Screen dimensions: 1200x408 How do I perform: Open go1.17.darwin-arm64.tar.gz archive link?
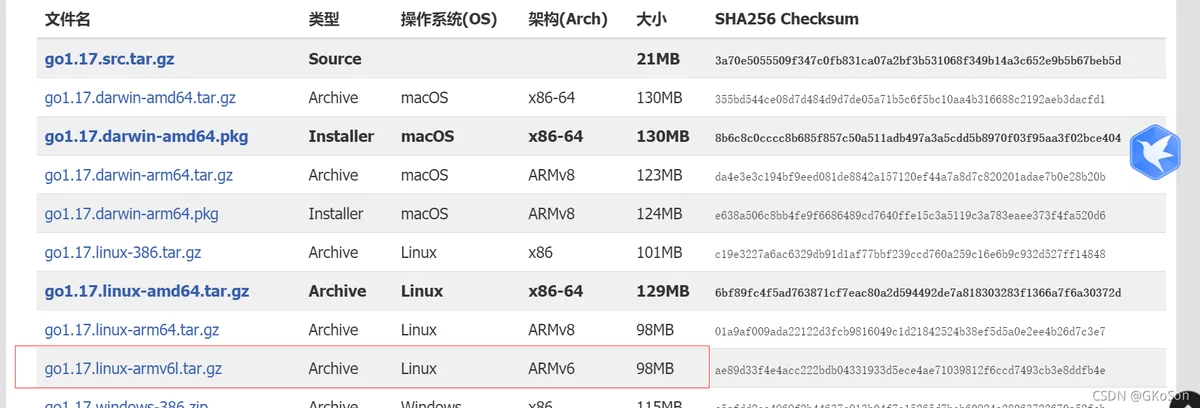point(138,175)
